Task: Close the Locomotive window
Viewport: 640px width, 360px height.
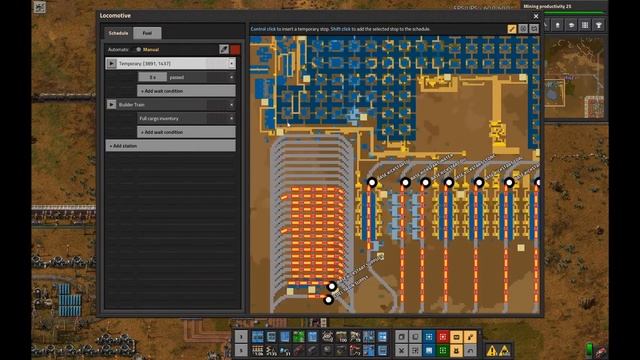Action: pyautogui.click(x=536, y=16)
